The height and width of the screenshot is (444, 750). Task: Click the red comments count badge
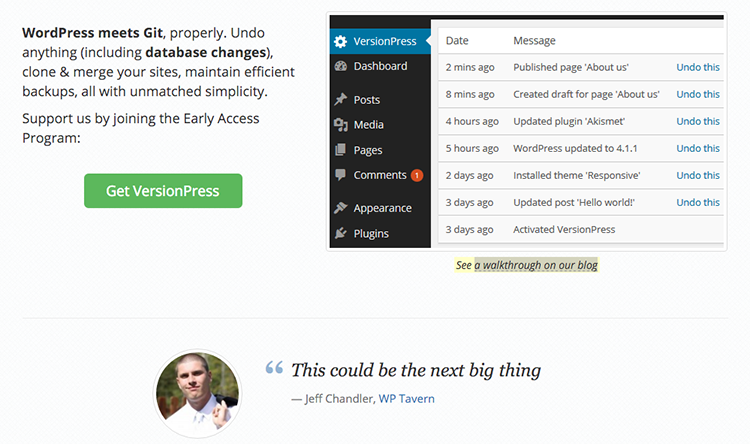pyautogui.click(x=417, y=176)
